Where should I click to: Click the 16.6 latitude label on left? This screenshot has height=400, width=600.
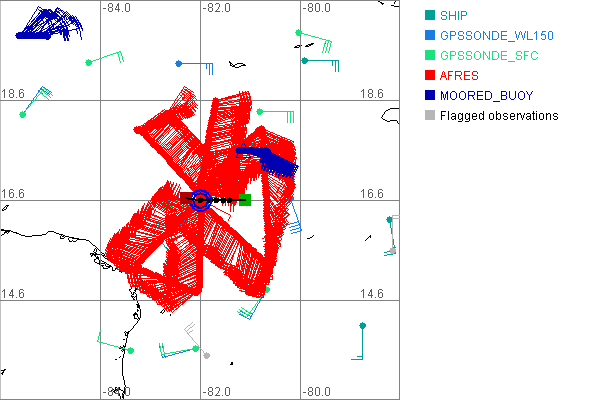(16, 193)
